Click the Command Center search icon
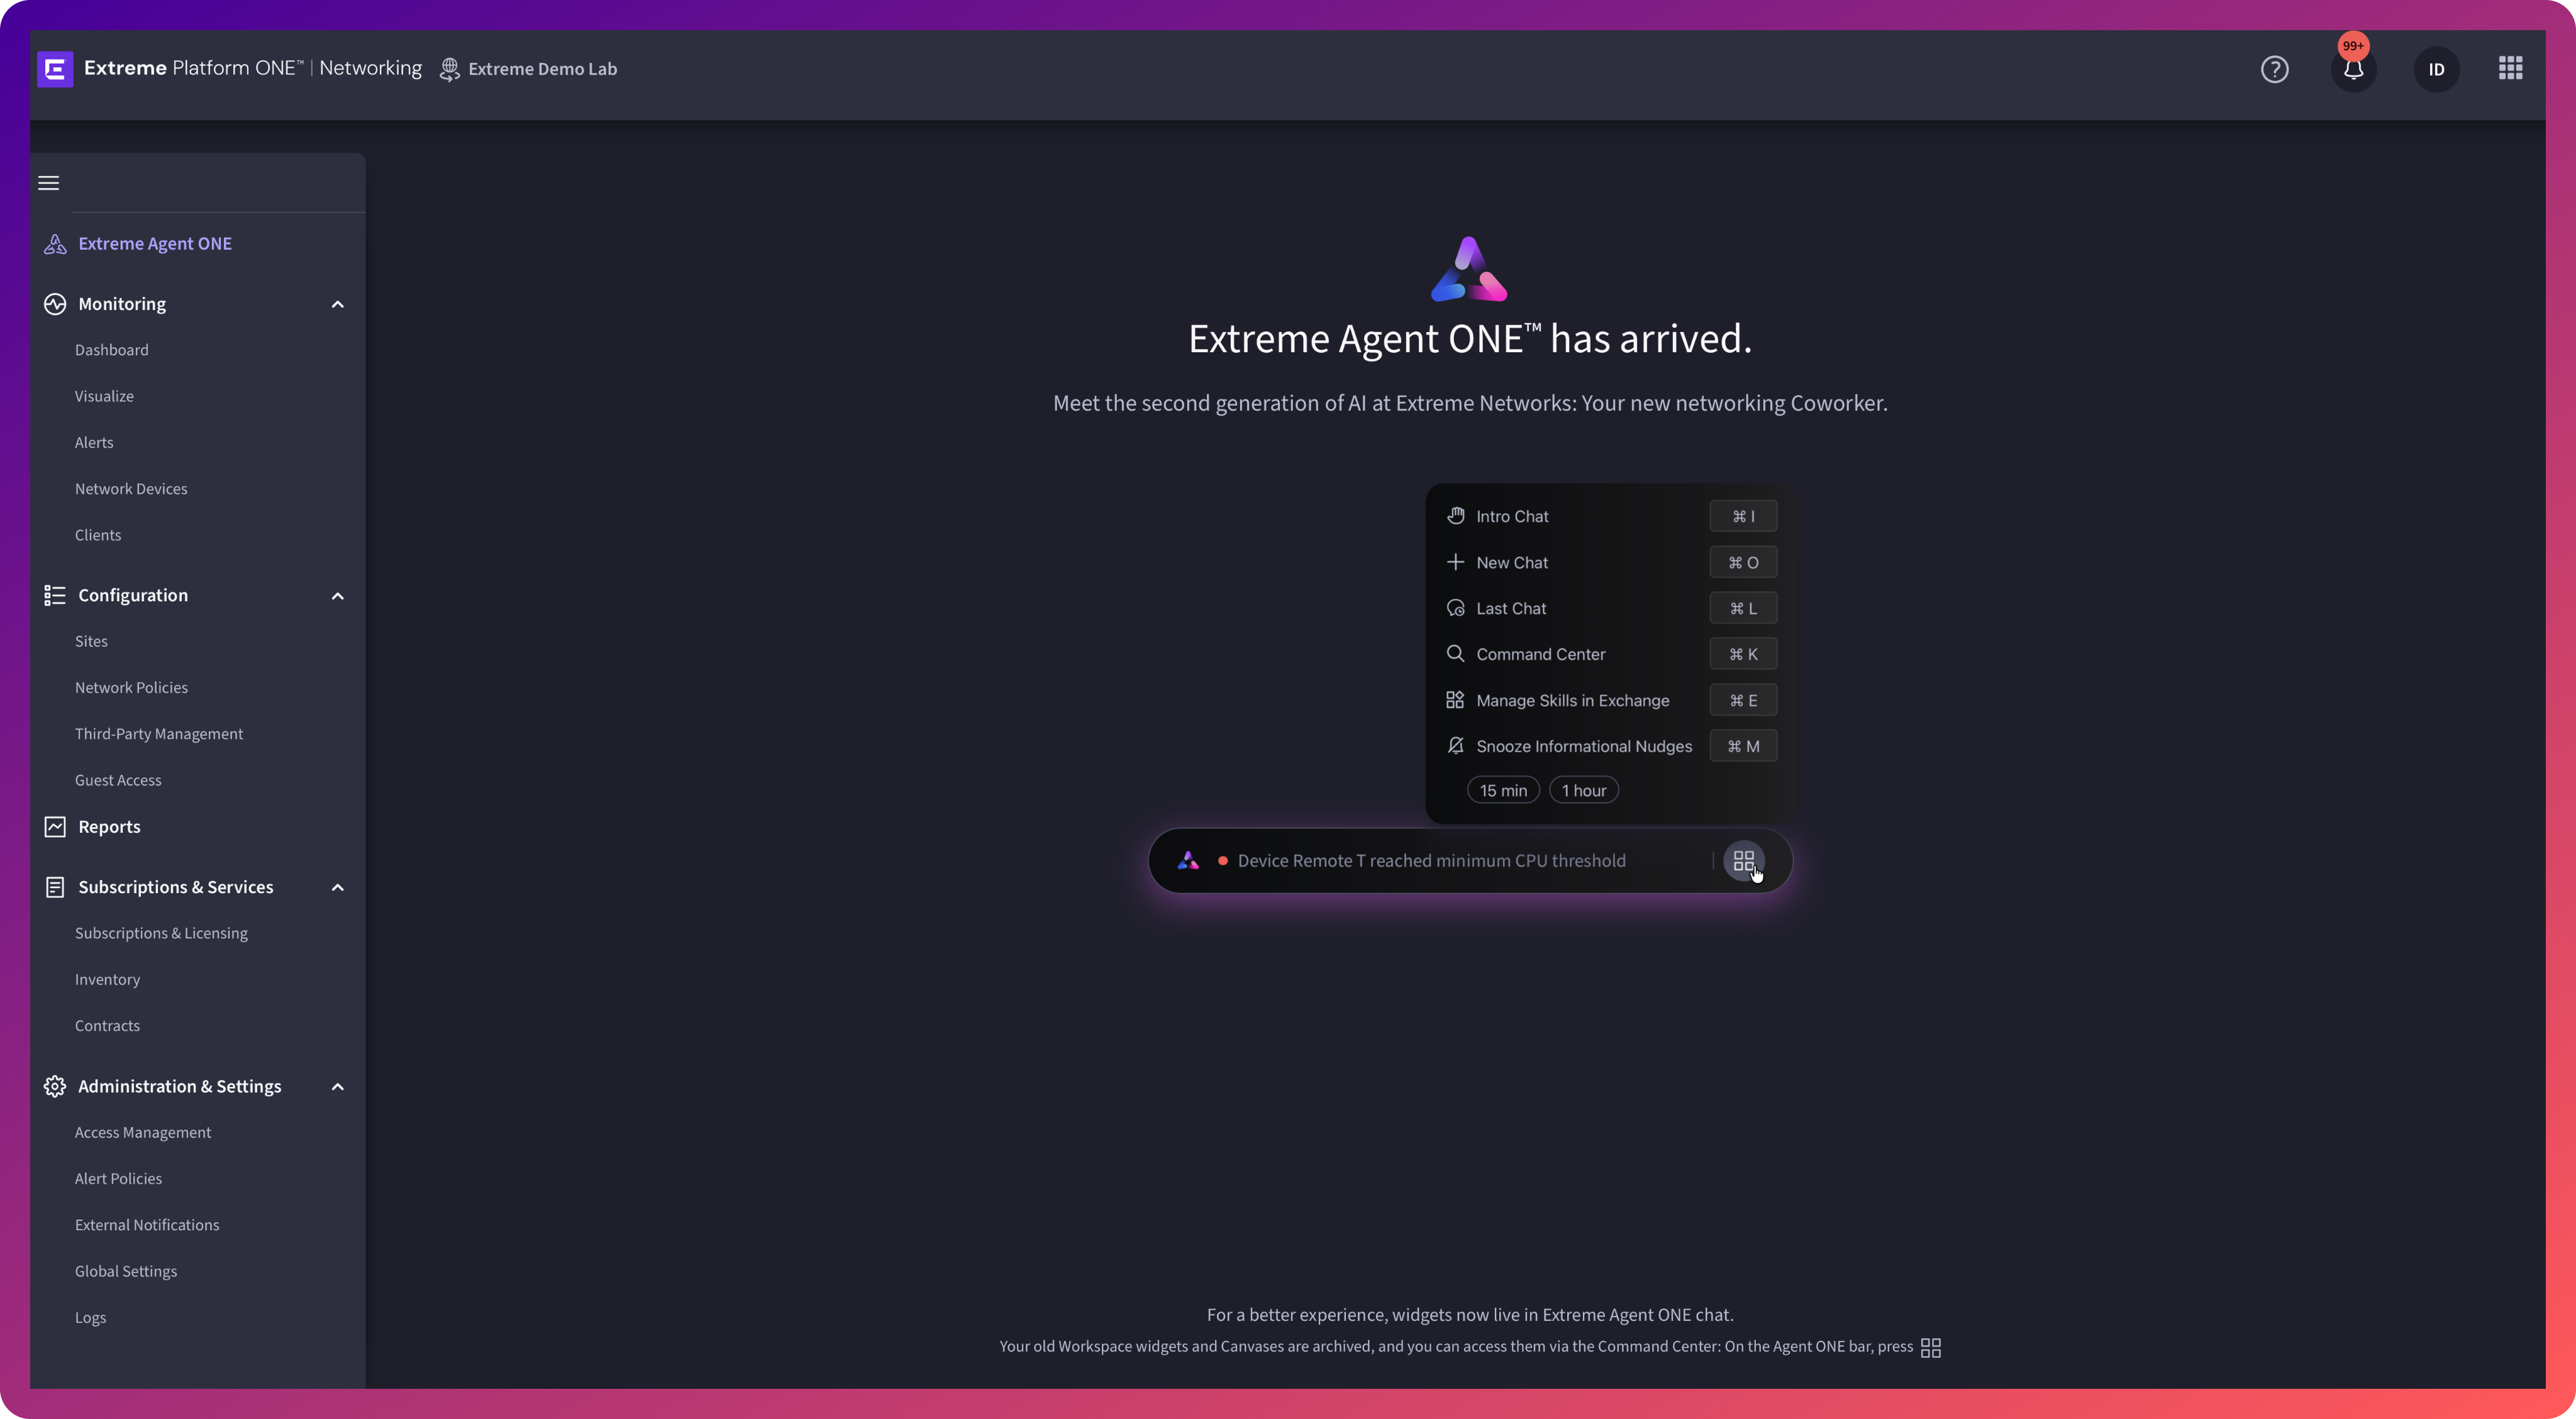The image size is (2576, 1419). [x=1455, y=654]
